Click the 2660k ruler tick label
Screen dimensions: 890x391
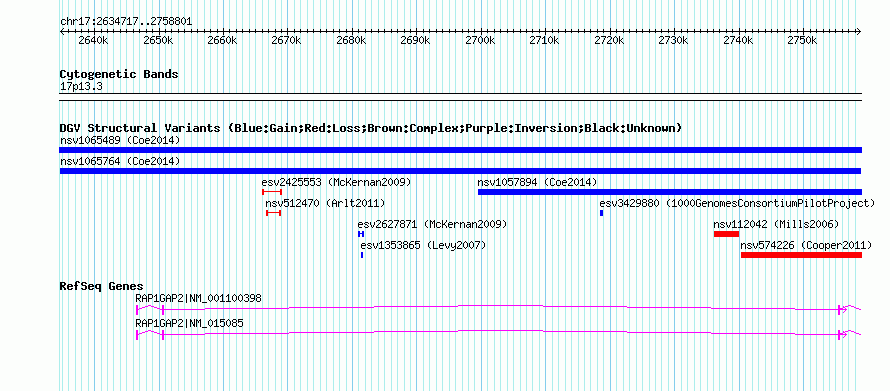[x=222, y=41]
